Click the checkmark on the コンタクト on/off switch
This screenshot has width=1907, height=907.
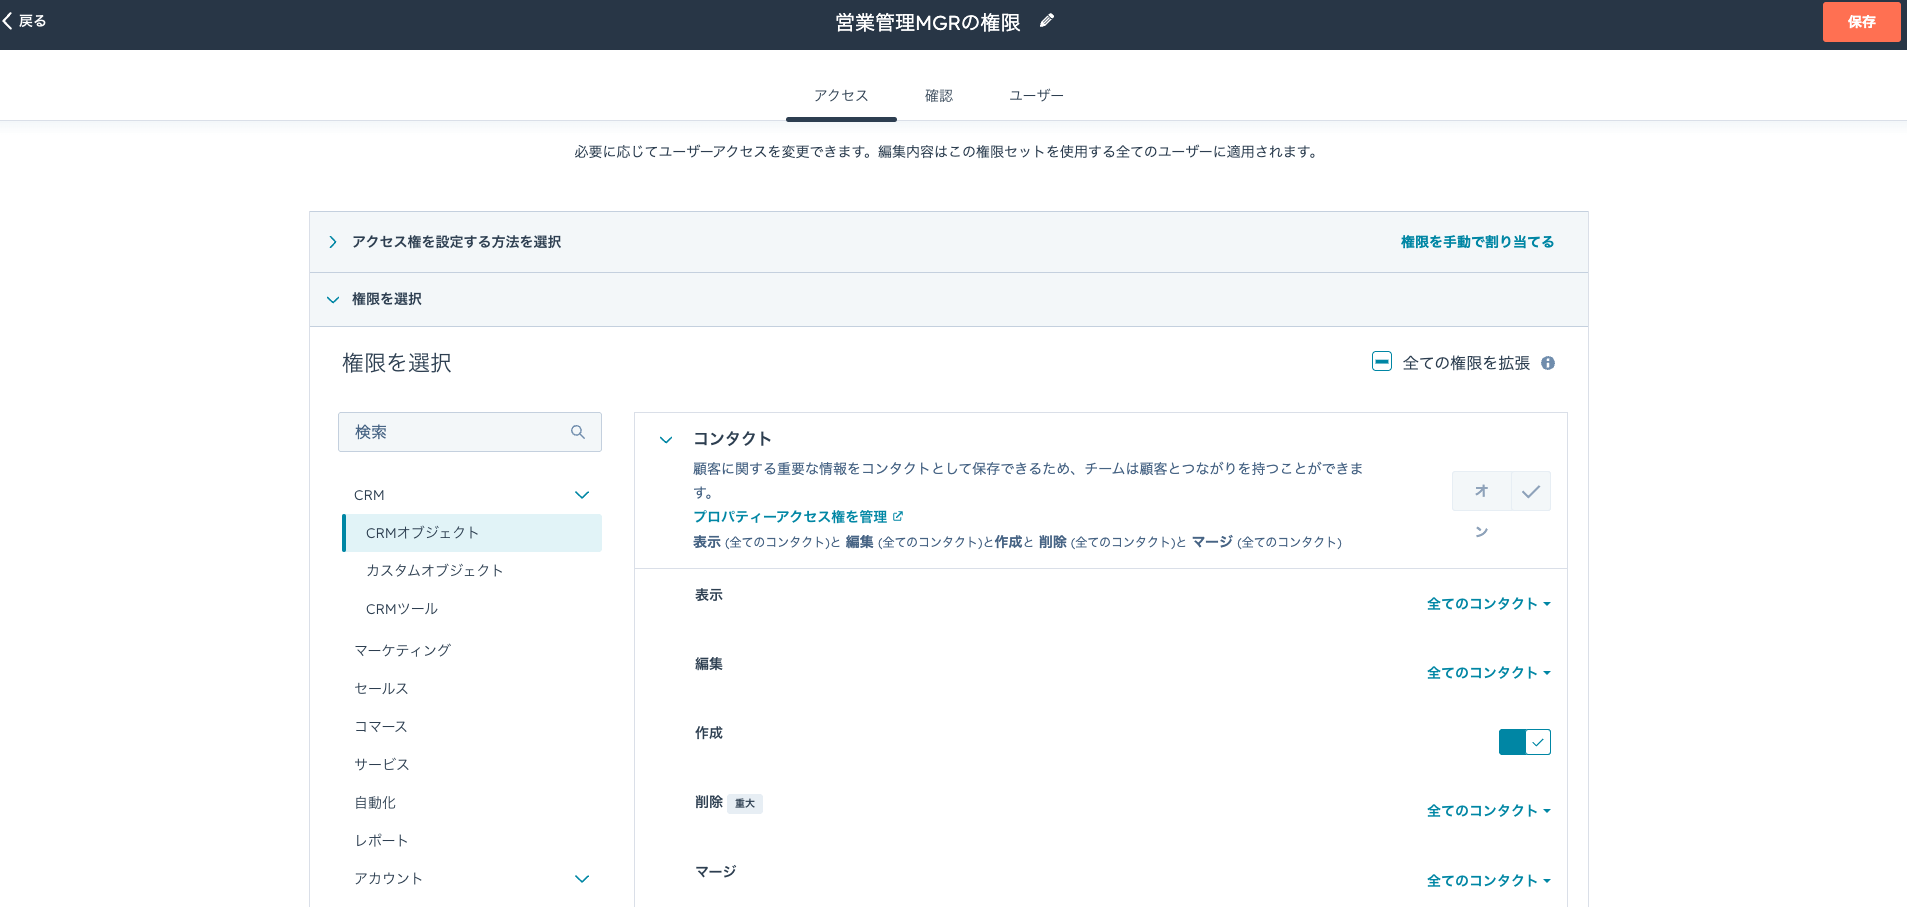pos(1530,491)
